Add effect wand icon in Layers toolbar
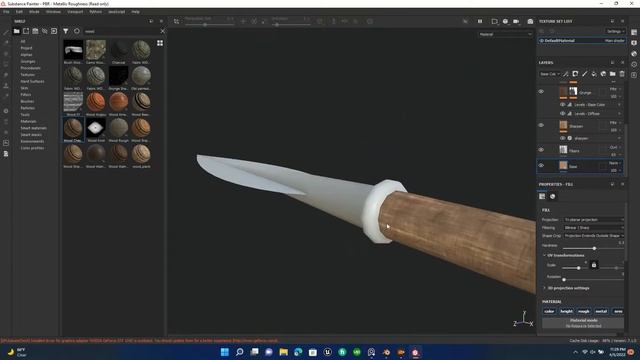The image size is (640, 360). (566, 74)
